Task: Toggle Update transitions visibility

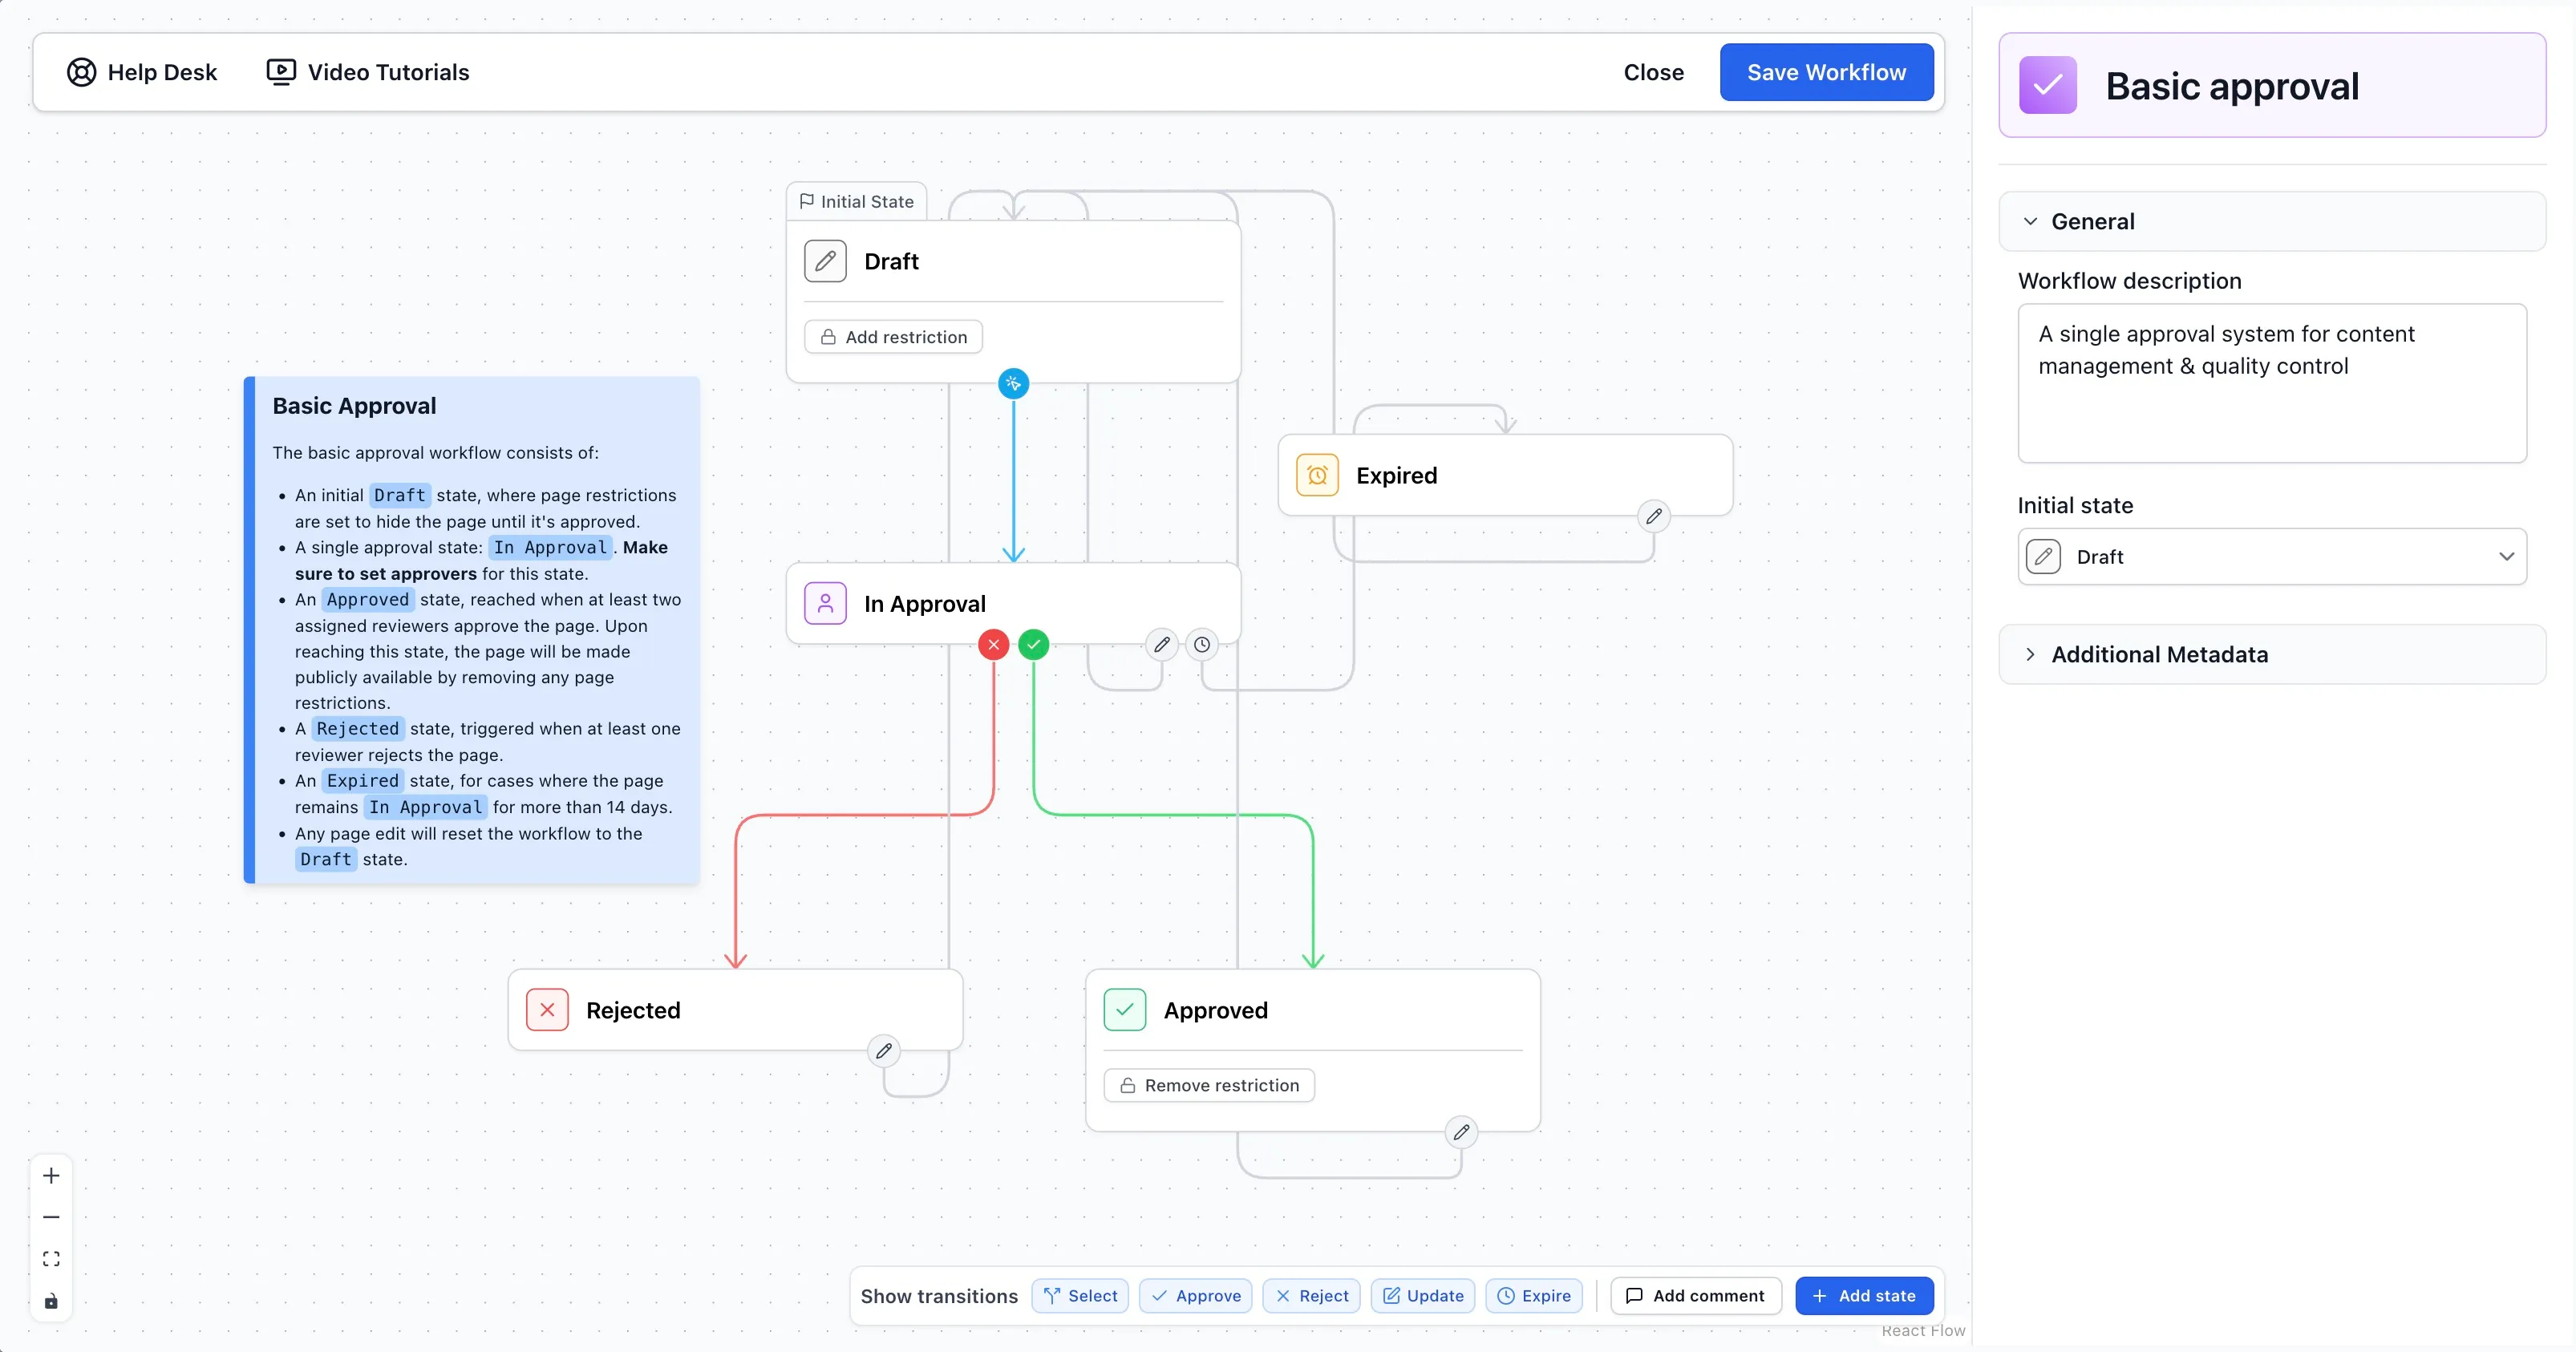Action: point(1422,1296)
